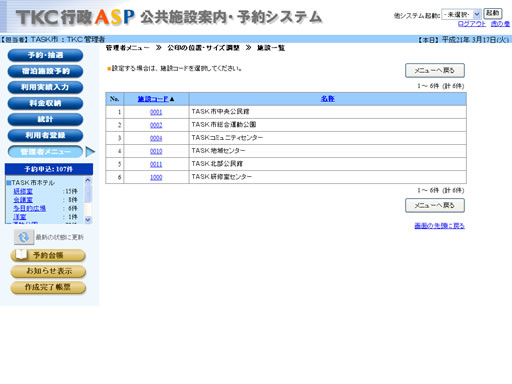Open the 利用実績入力 menu

(x=45, y=87)
